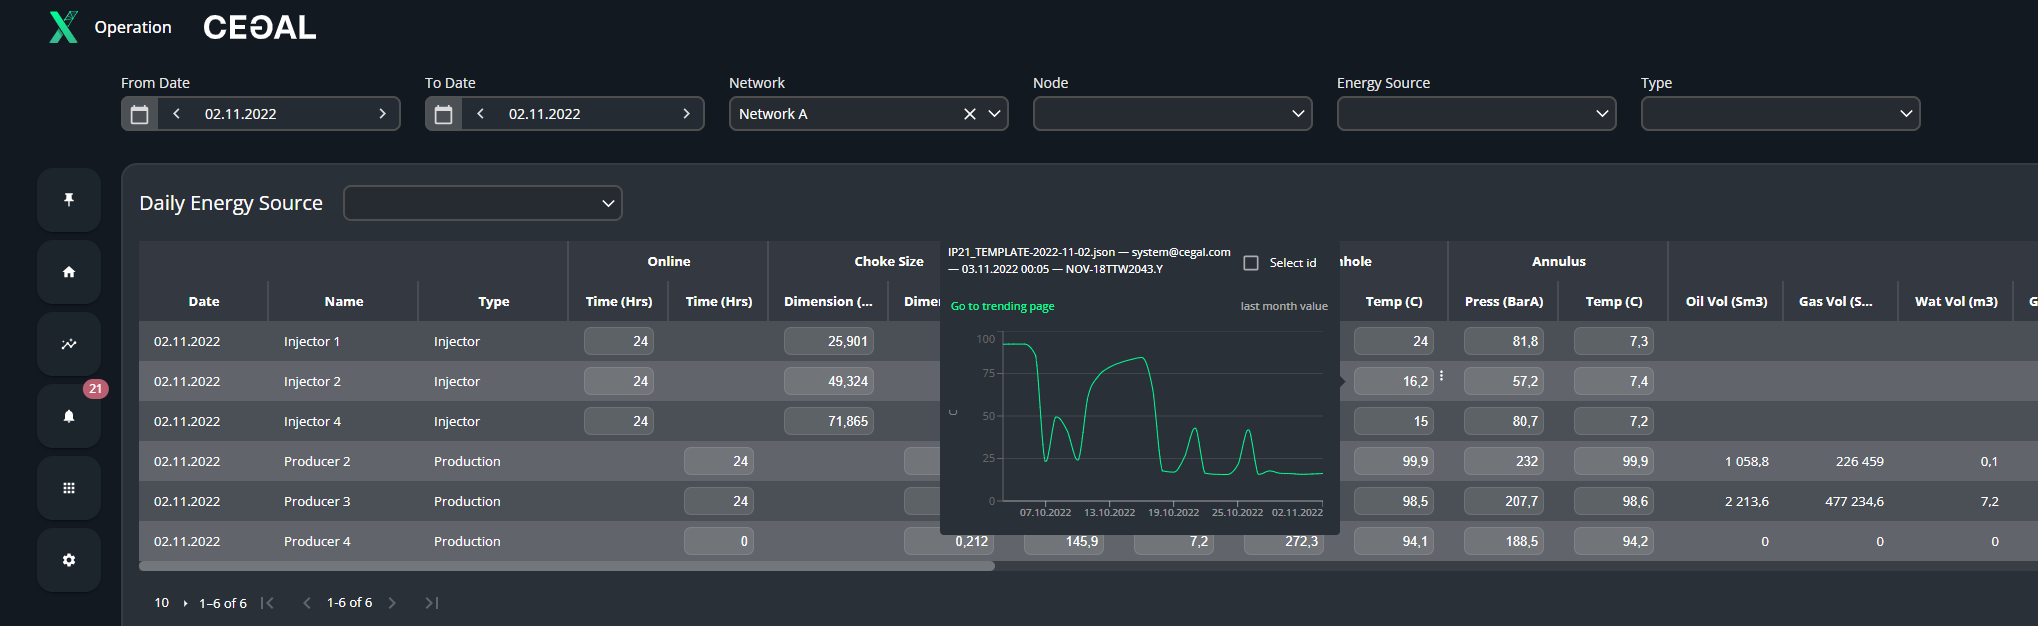Edit Producer 4 online time field 0
The image size is (2038, 626).
pos(719,541)
